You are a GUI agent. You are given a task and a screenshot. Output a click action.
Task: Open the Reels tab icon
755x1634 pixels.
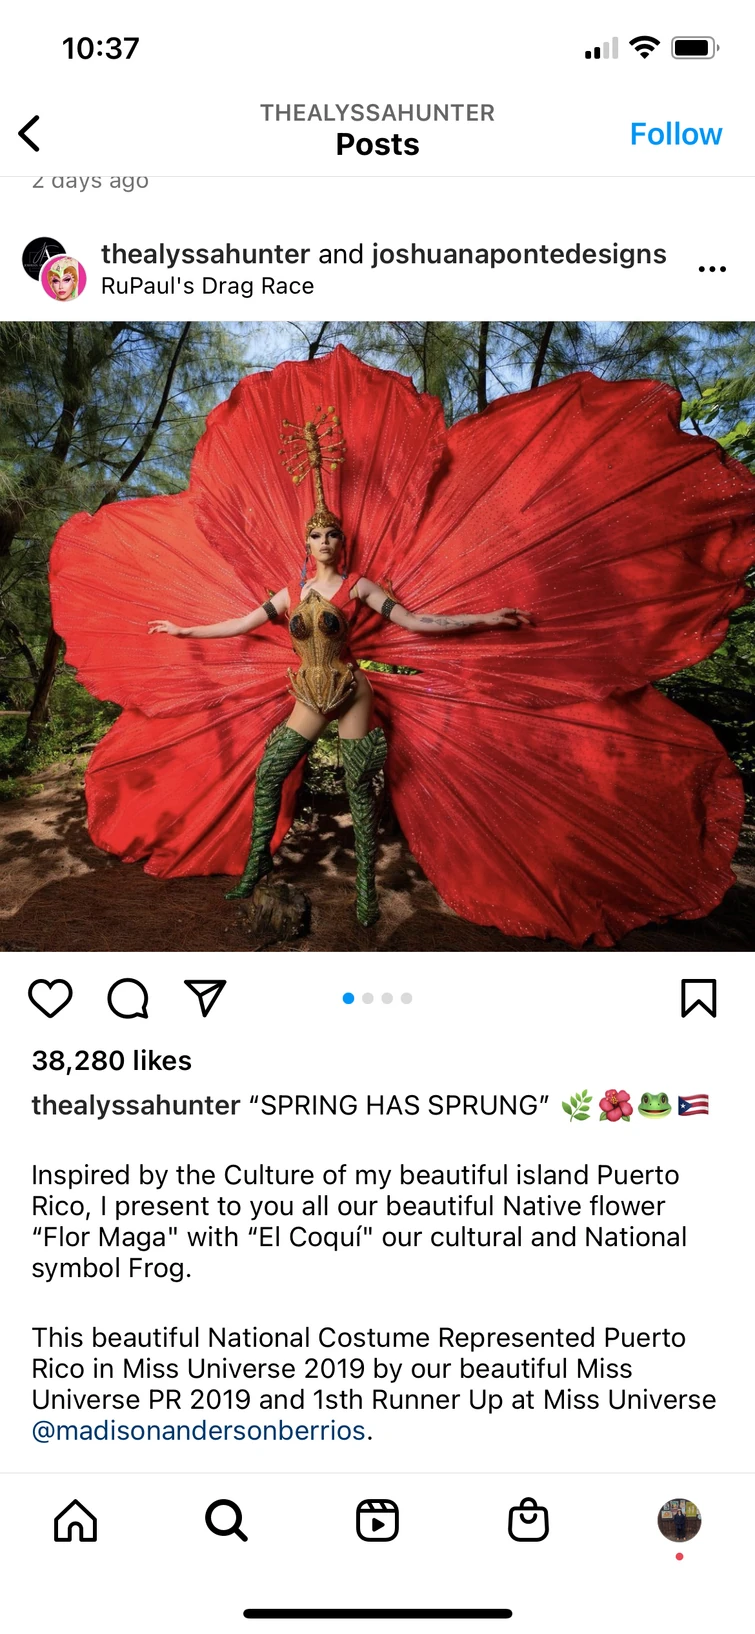click(x=377, y=1521)
